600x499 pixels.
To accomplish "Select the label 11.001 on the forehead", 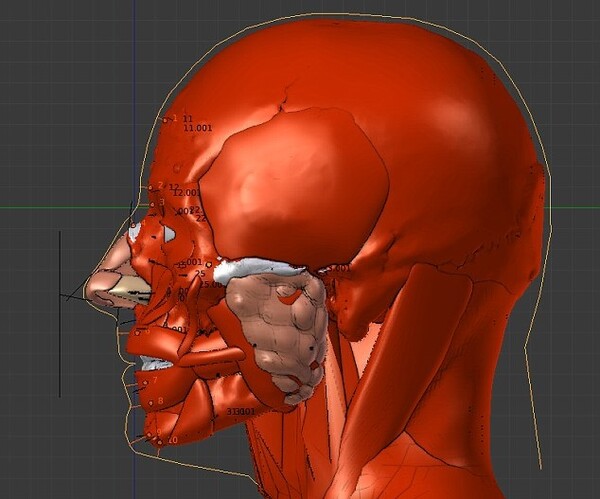I will pos(197,128).
